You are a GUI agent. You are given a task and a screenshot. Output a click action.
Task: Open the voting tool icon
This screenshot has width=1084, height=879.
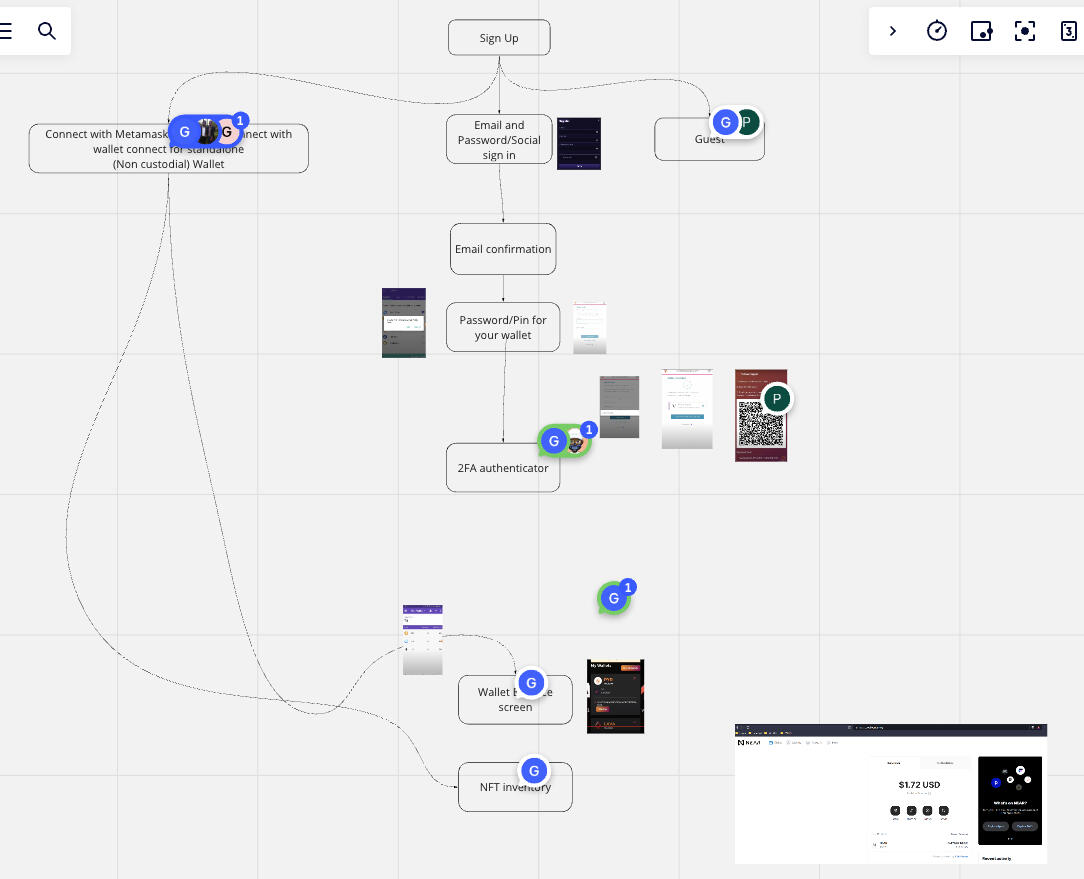coord(981,32)
